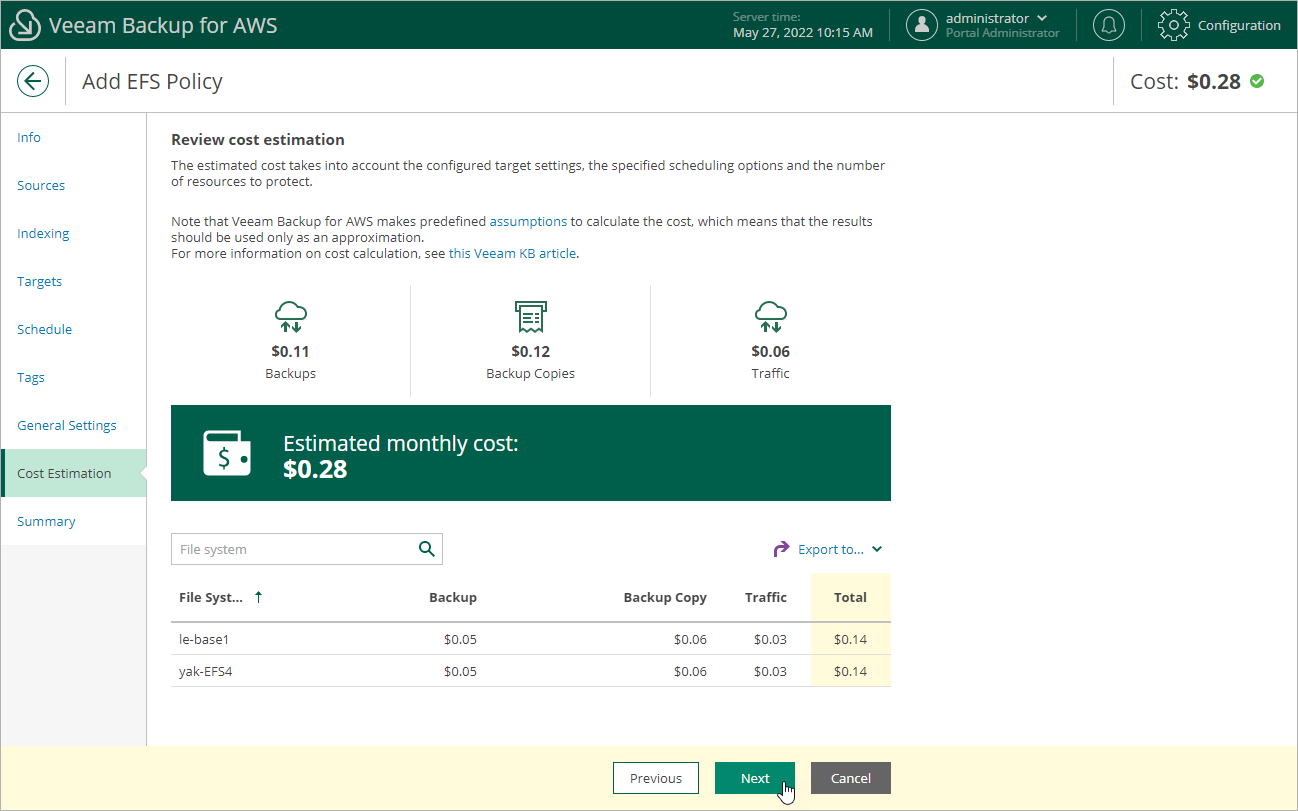1298x811 pixels.
Task: Click the Backups cloud icon
Action: tap(290, 316)
